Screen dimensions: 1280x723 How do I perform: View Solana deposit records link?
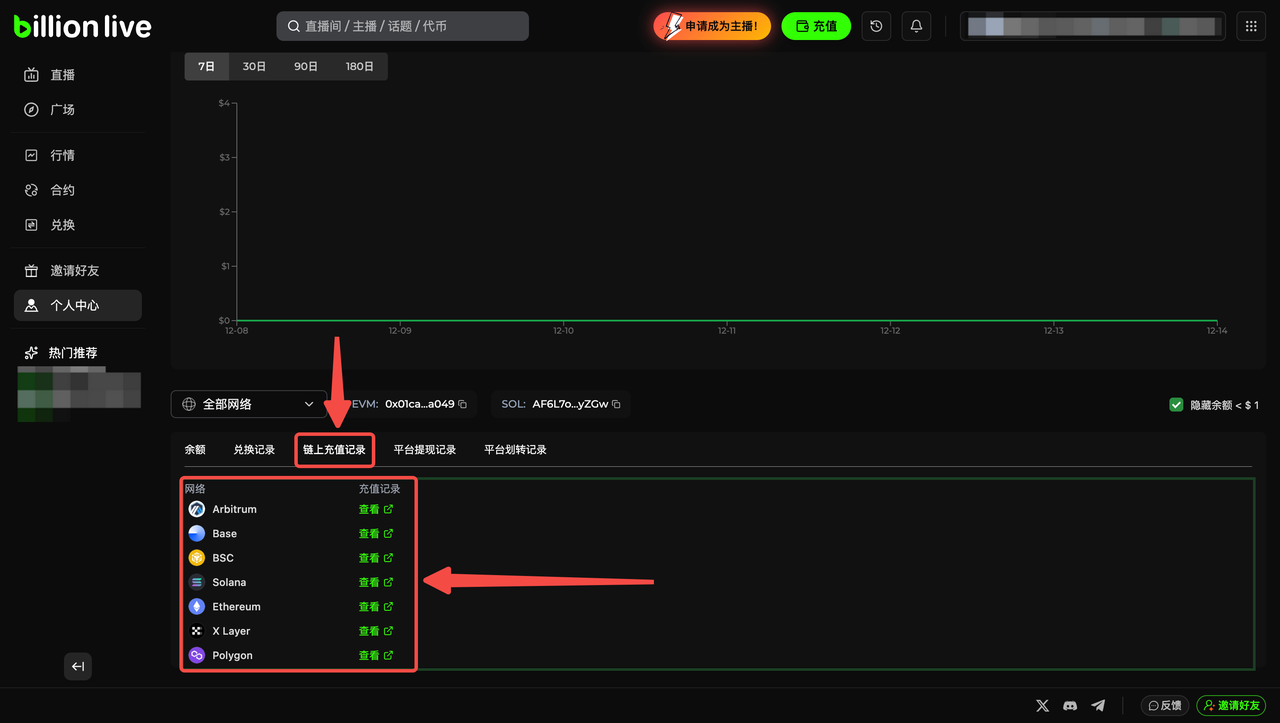376,583
